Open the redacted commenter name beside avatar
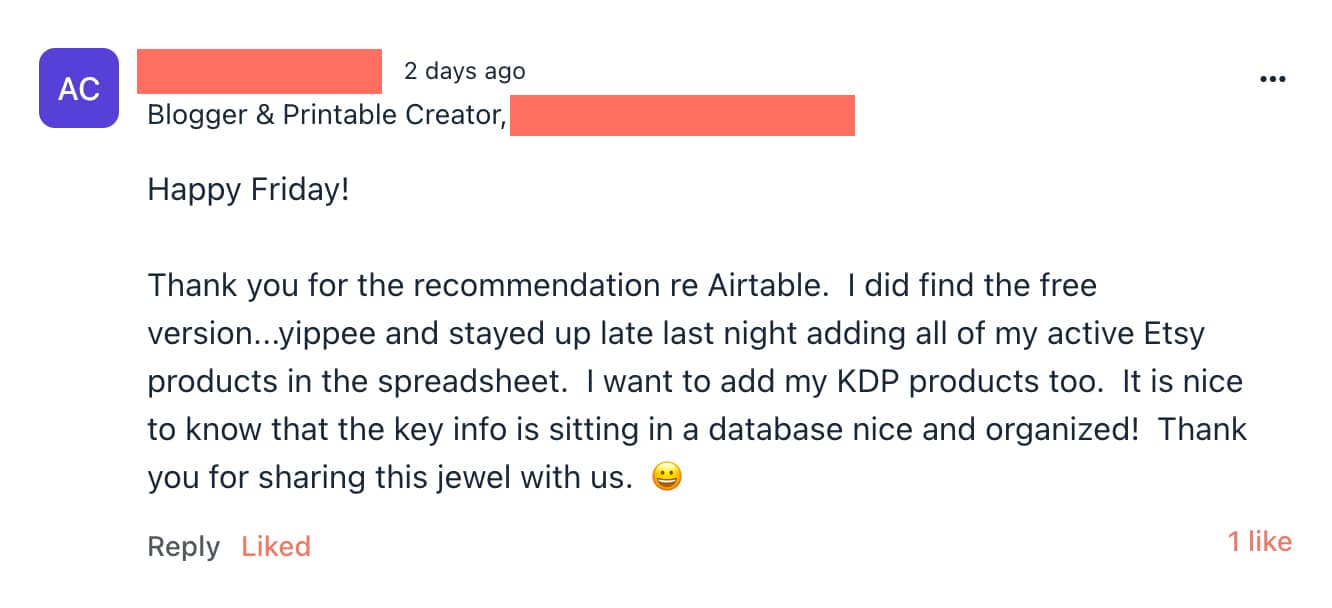Viewport: 1332px width, 608px height. pos(259,70)
